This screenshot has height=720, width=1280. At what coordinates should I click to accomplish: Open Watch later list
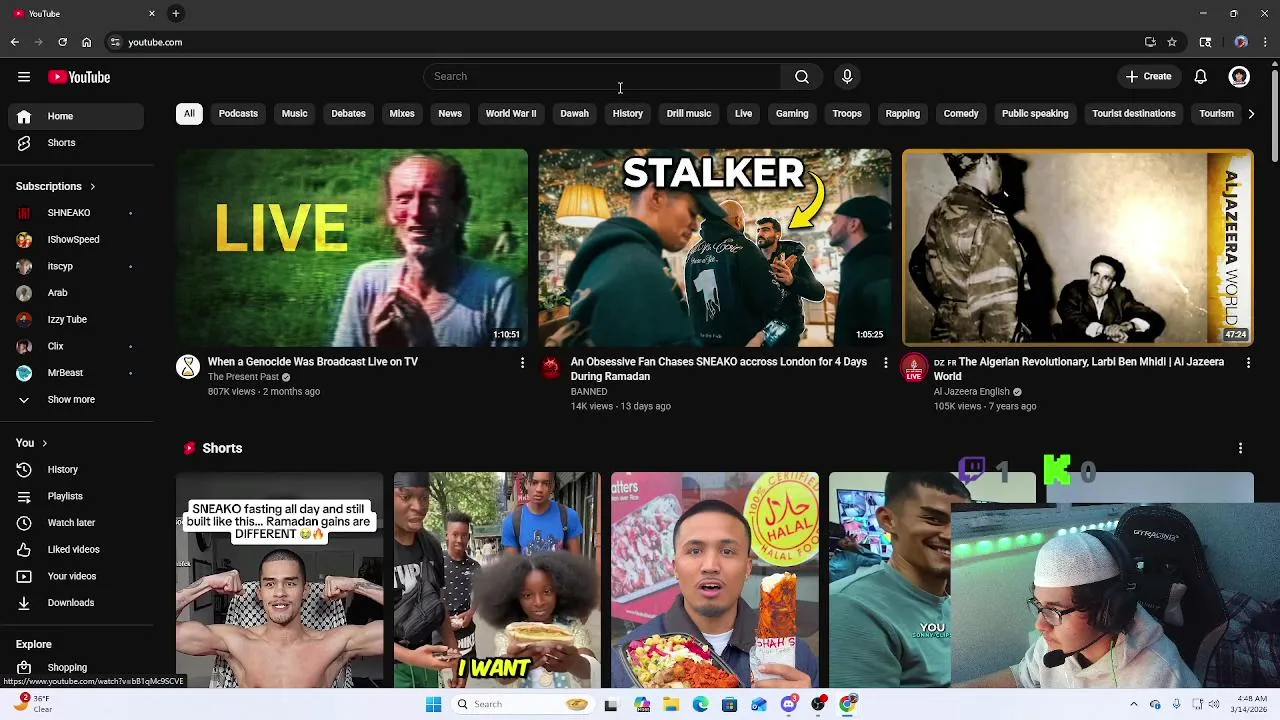click(x=77, y=523)
